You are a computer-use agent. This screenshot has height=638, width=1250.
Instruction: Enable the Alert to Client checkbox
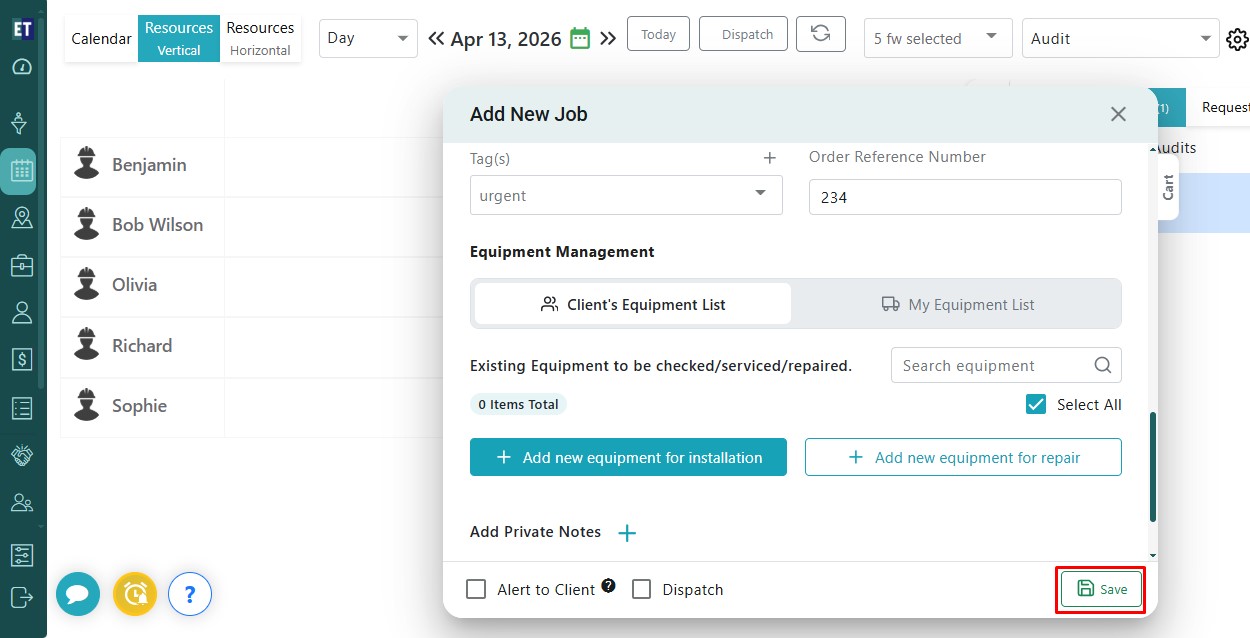(x=476, y=589)
